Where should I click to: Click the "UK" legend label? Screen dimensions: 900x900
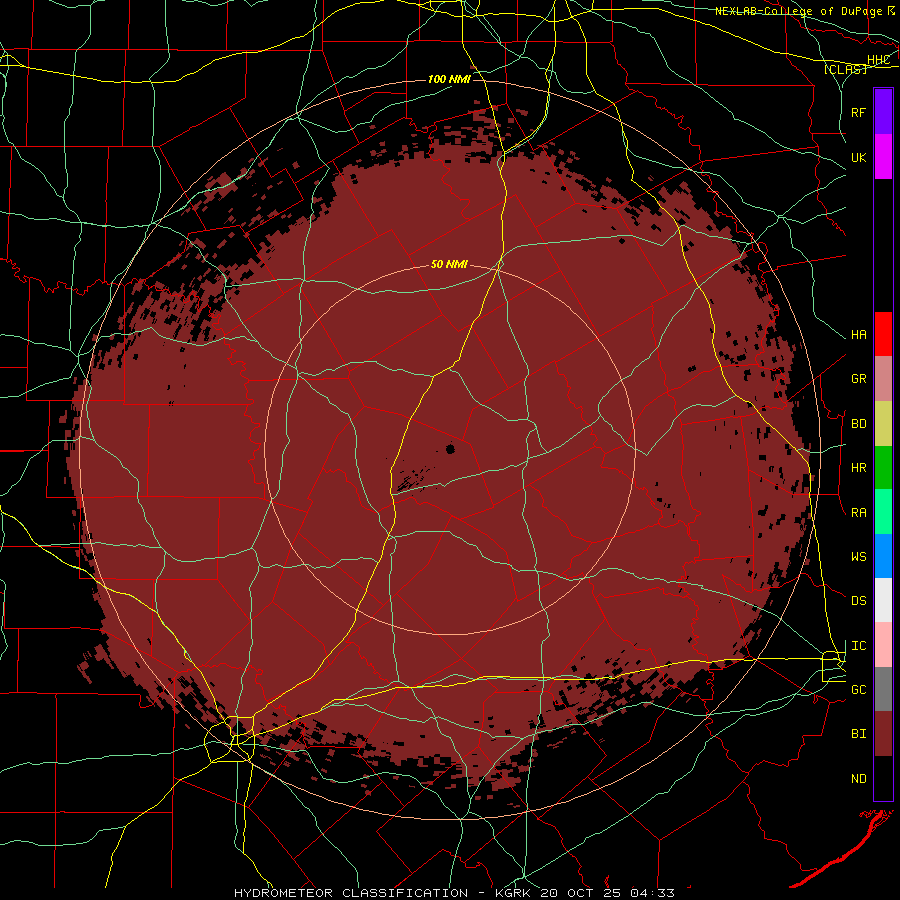[x=859, y=157]
